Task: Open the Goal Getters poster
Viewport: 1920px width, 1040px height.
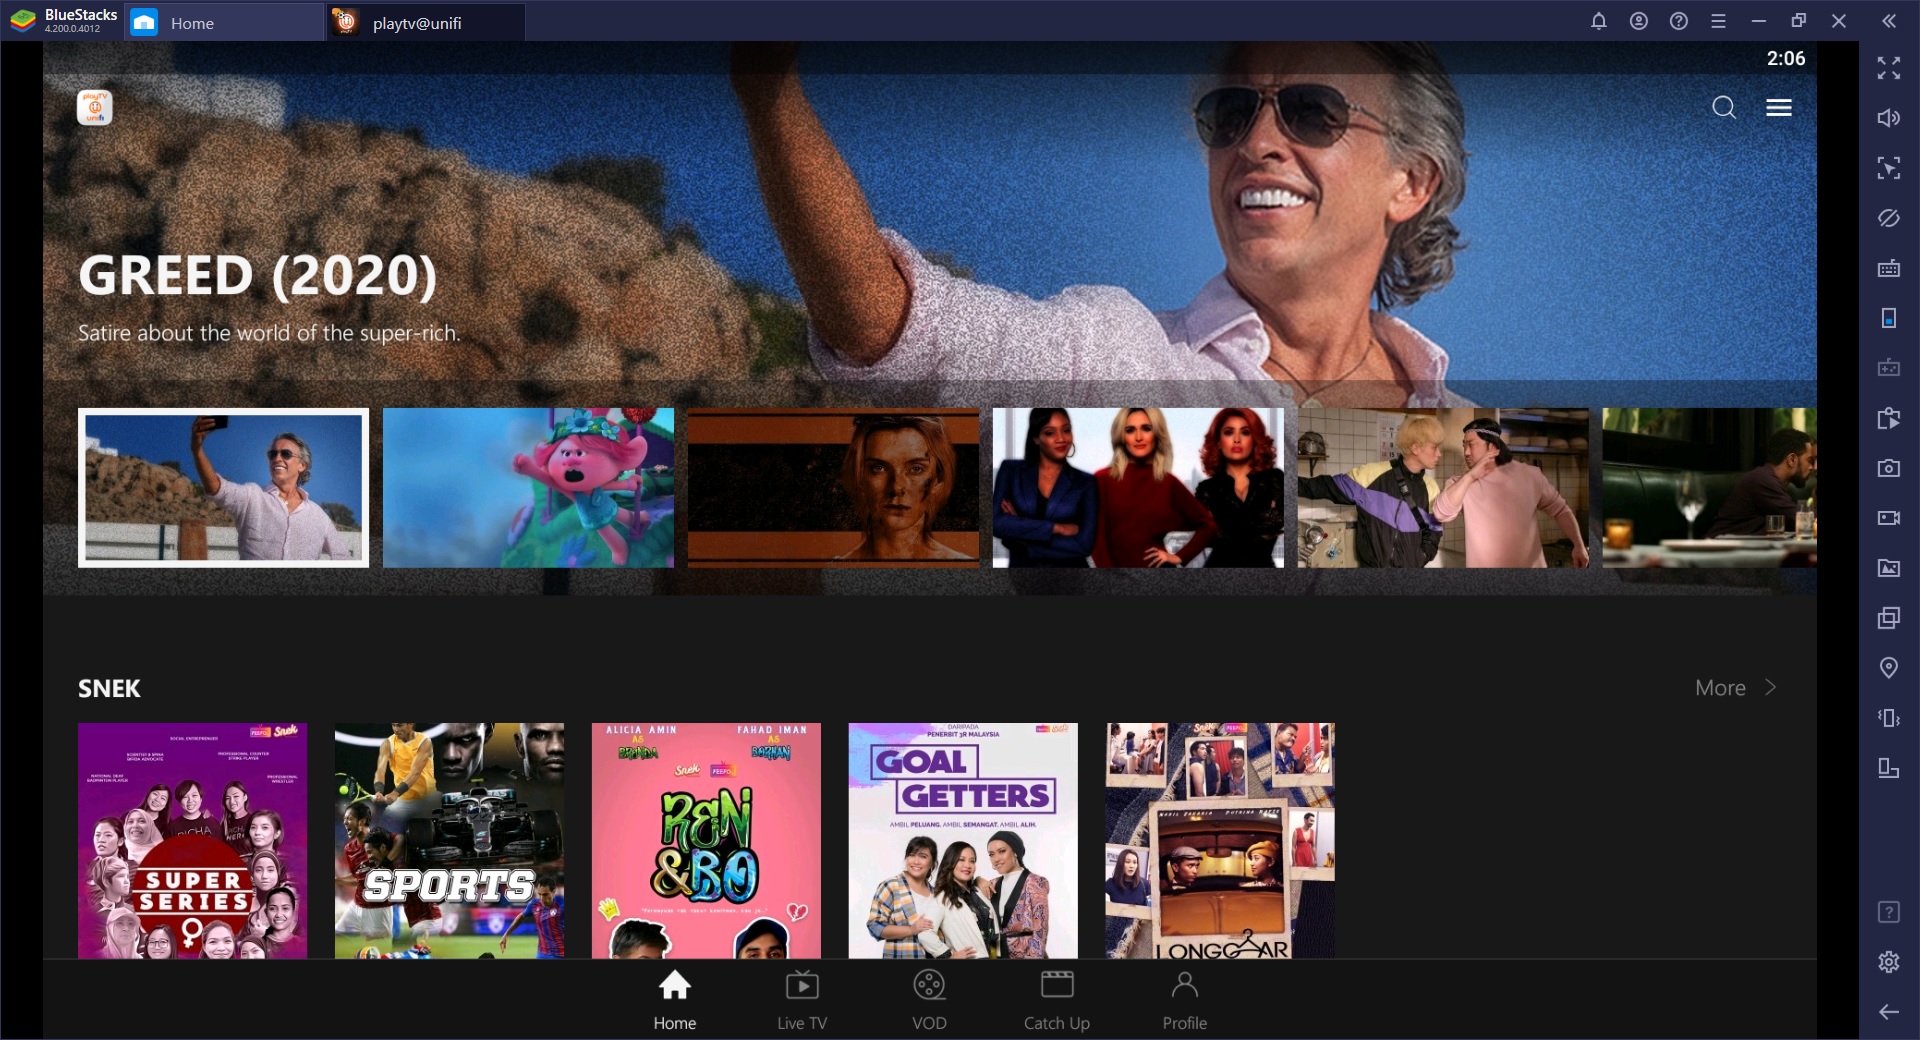Action: (x=963, y=841)
